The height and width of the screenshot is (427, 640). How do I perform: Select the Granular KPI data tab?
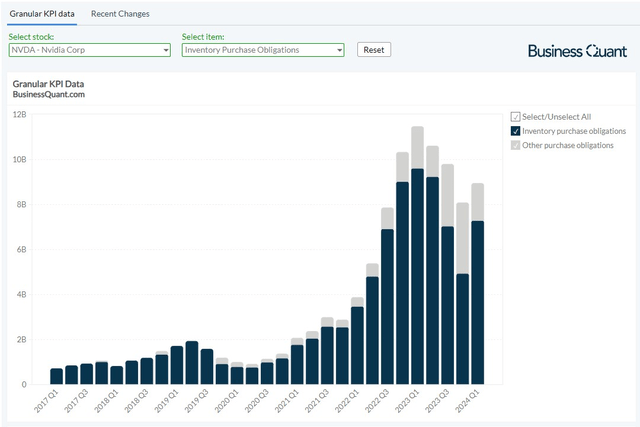point(42,14)
